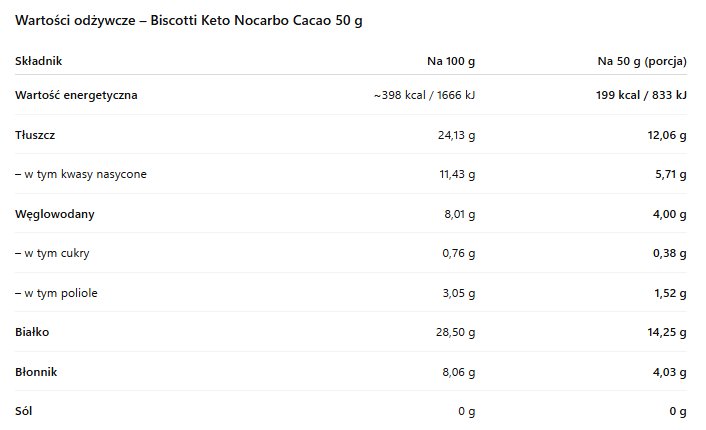706x430 pixels.
Task: Click the '– w tym poliole' row label
Action: [56, 293]
